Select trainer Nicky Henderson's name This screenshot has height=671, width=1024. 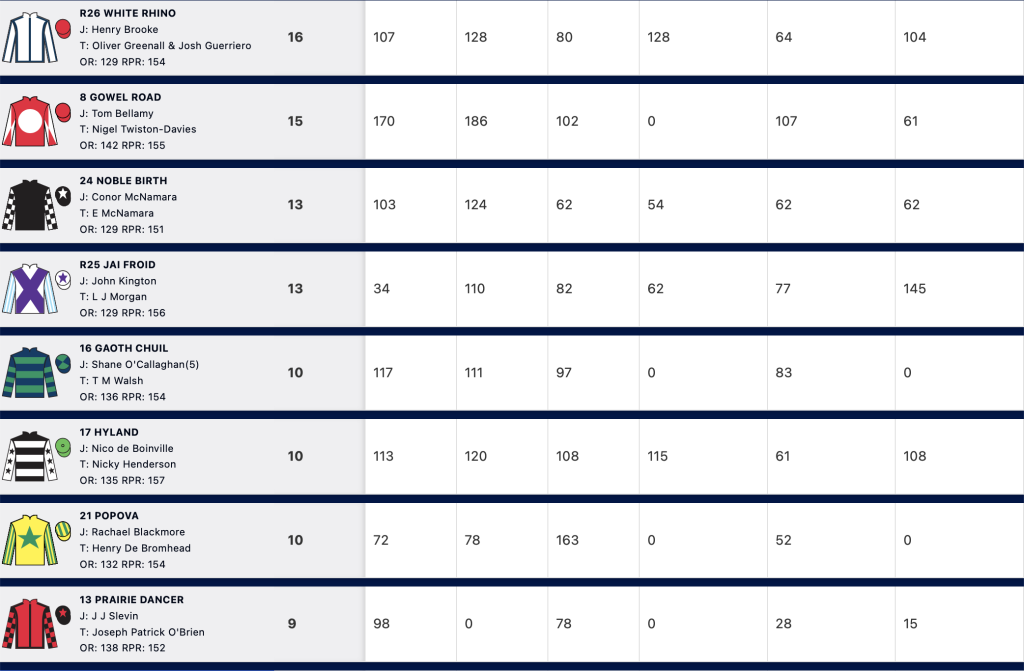pos(134,464)
